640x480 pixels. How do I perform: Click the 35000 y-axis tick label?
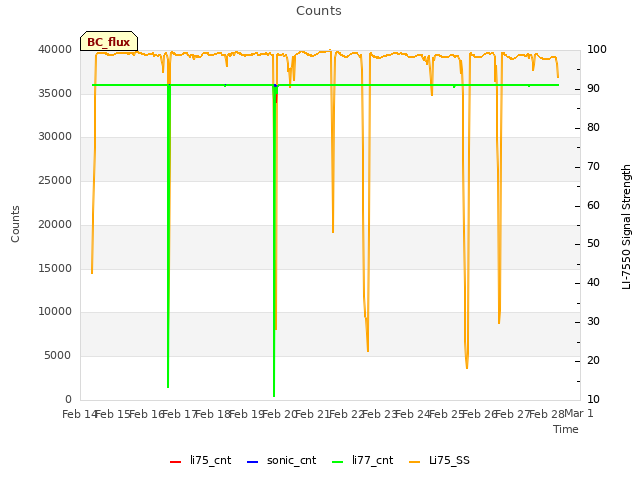click(55, 93)
